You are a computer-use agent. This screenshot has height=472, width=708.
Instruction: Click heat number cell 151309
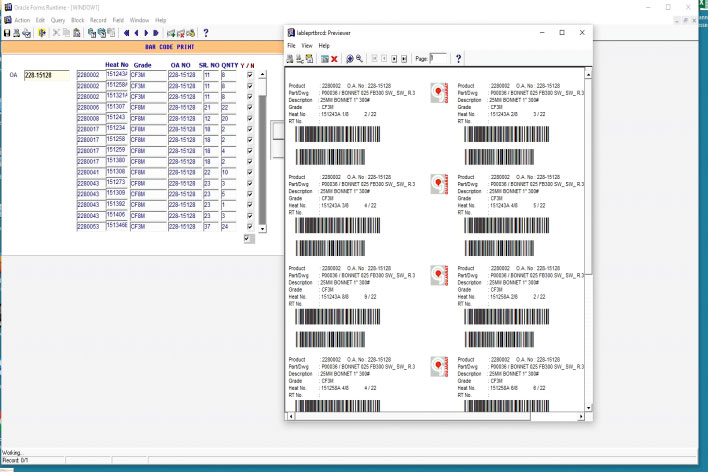click(117, 193)
